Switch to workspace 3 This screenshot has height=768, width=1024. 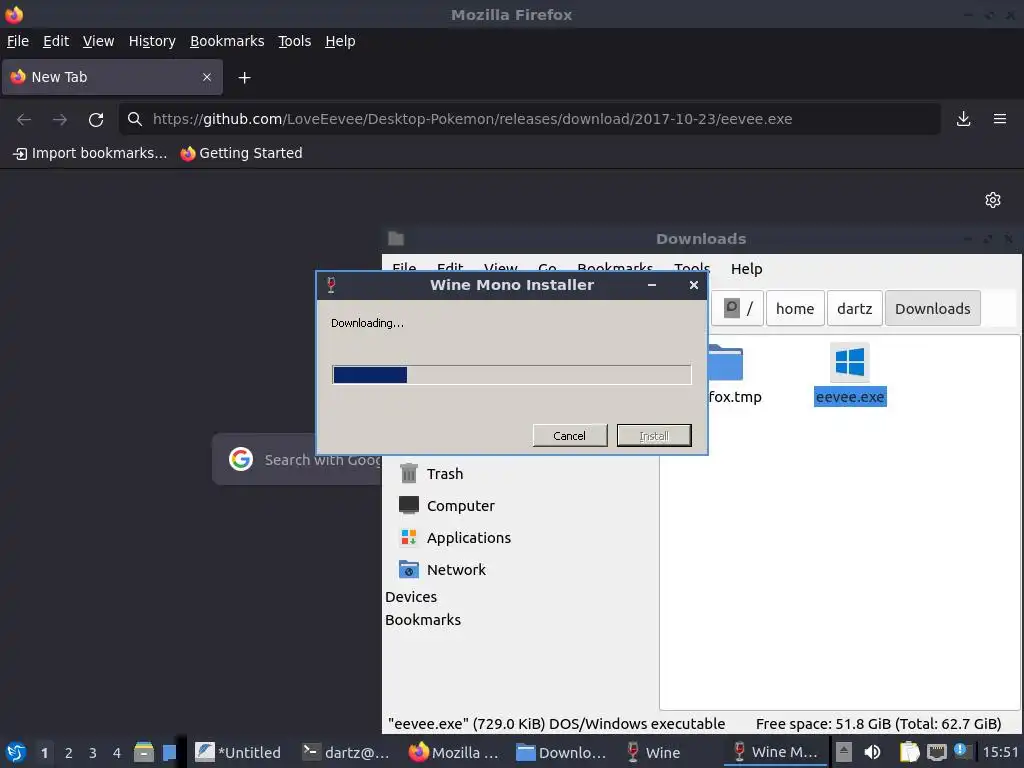tap(93, 753)
